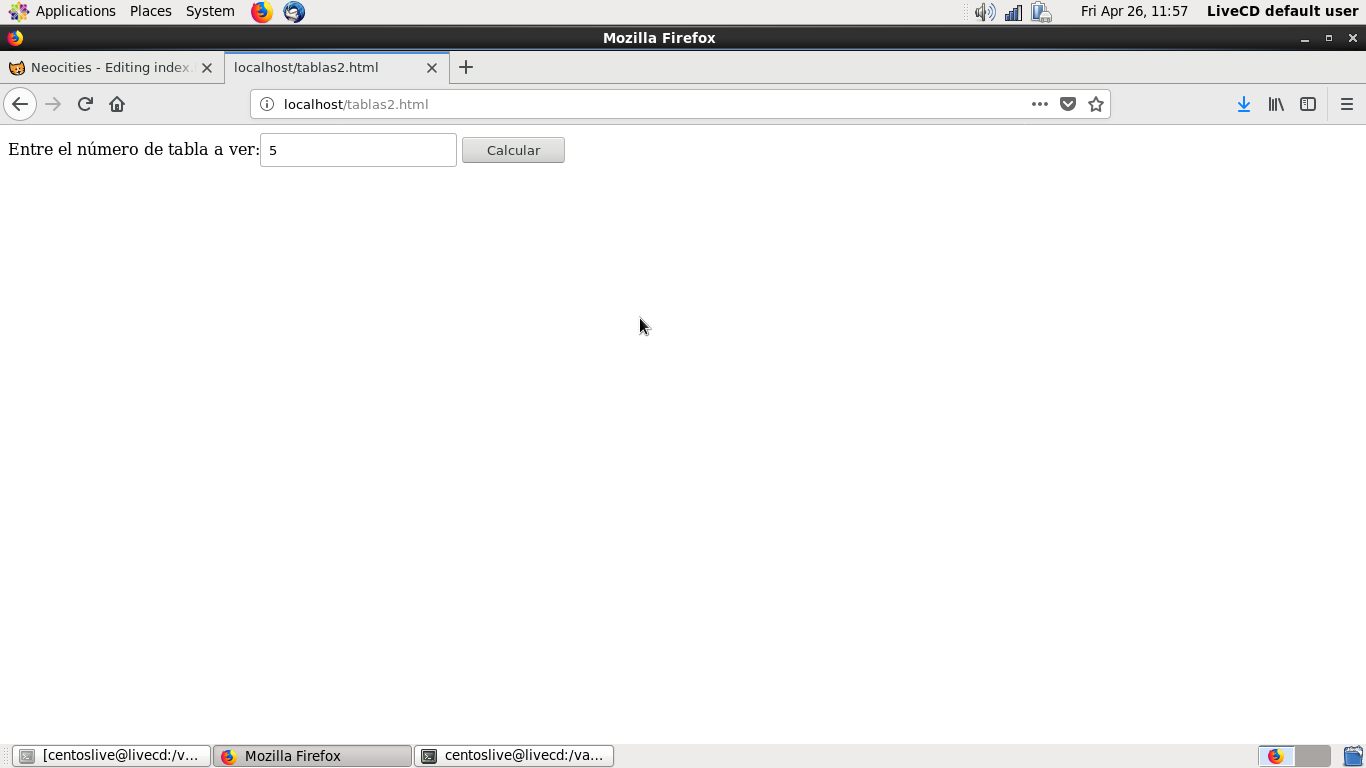Image resolution: width=1366 pixels, height=768 pixels.
Task: Open the Places menu
Action: 150,11
